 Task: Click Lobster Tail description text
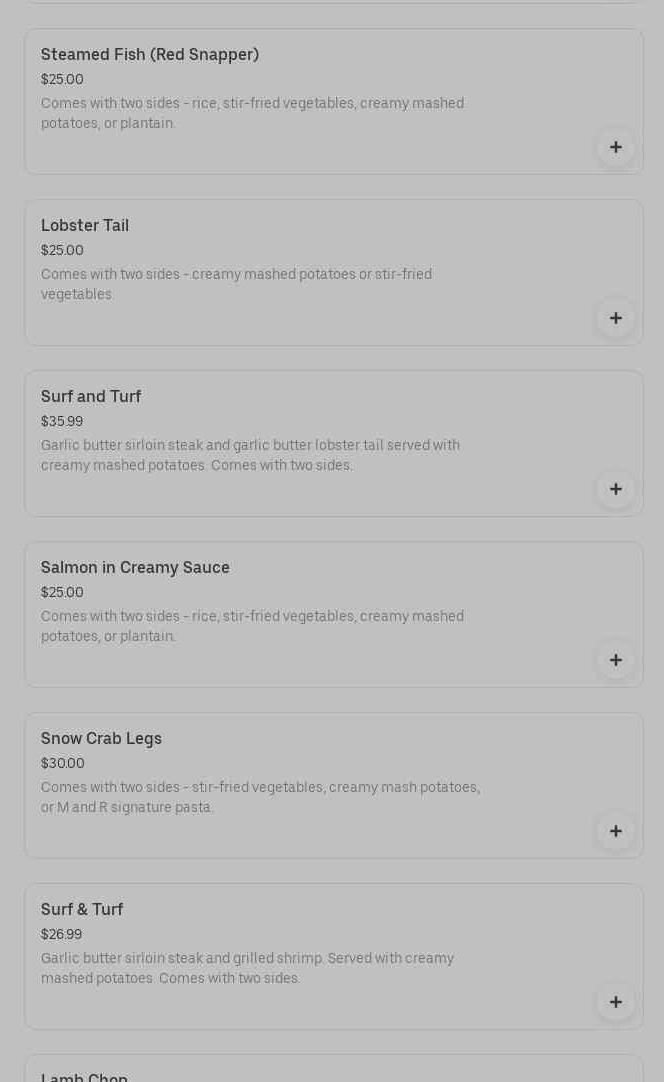coord(236,284)
